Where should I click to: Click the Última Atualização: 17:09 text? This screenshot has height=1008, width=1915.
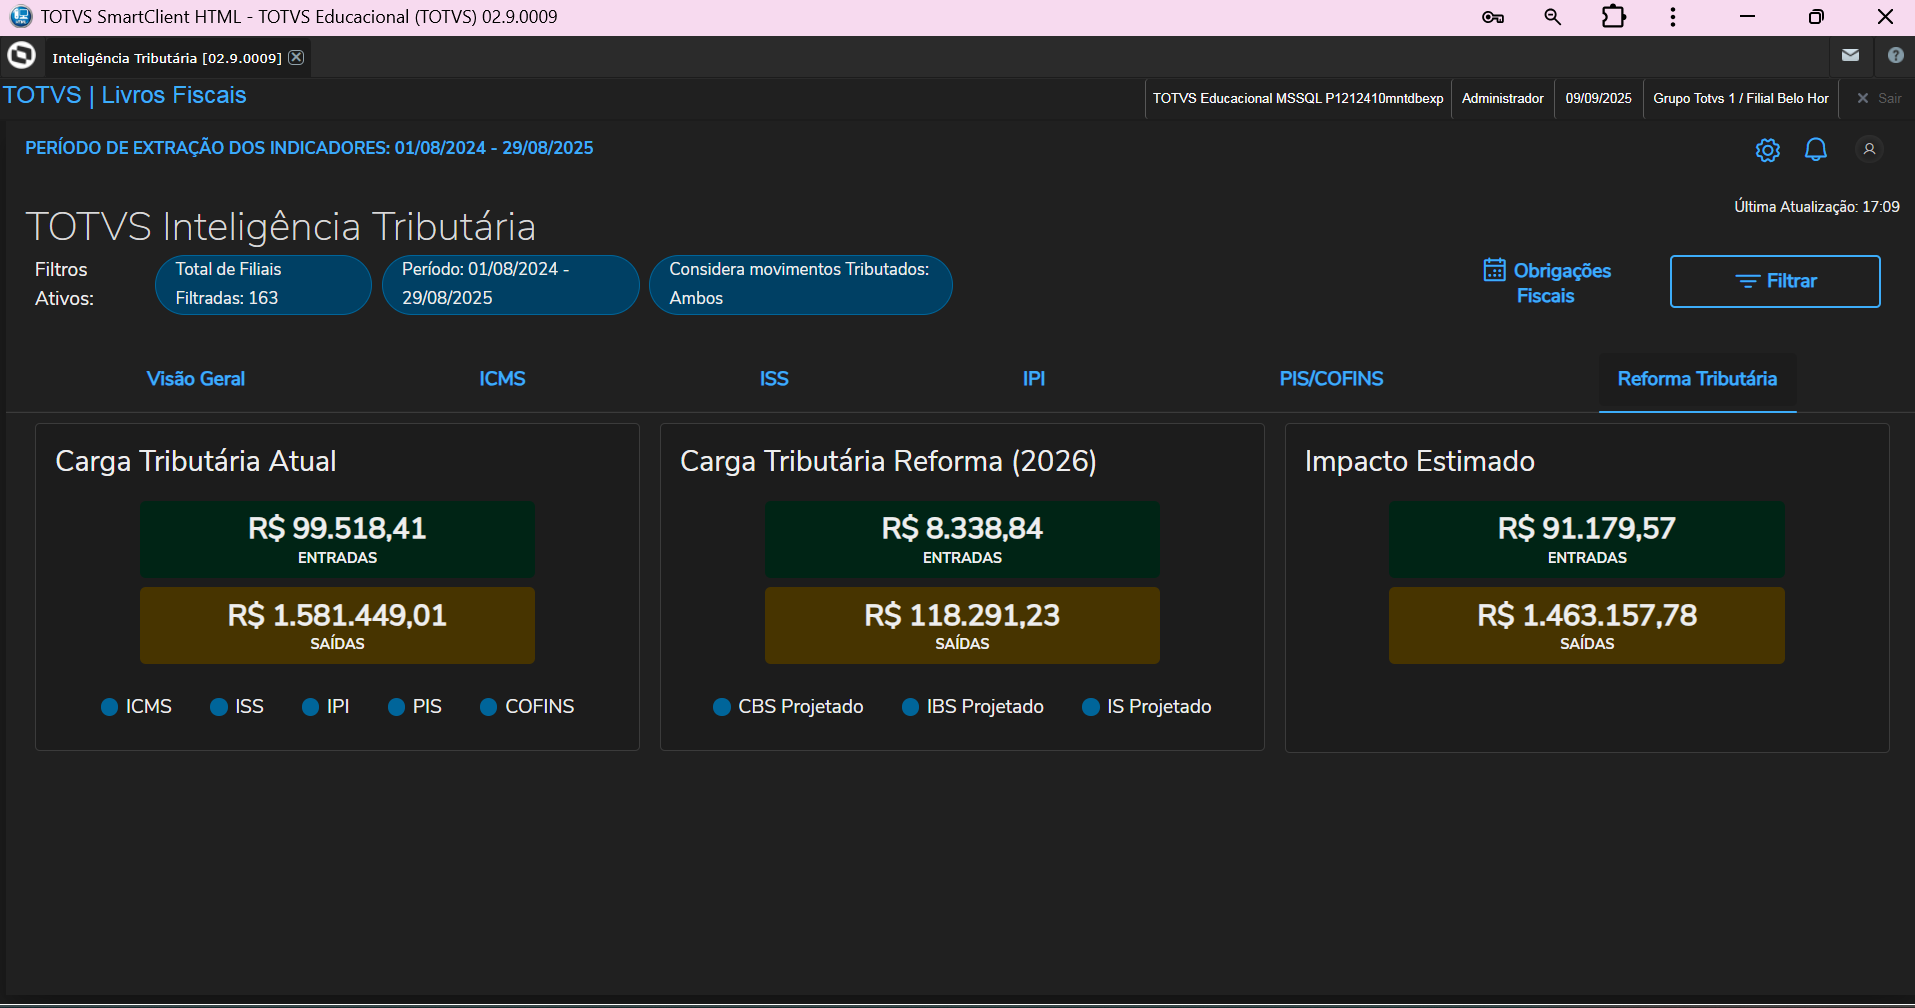(x=1817, y=207)
